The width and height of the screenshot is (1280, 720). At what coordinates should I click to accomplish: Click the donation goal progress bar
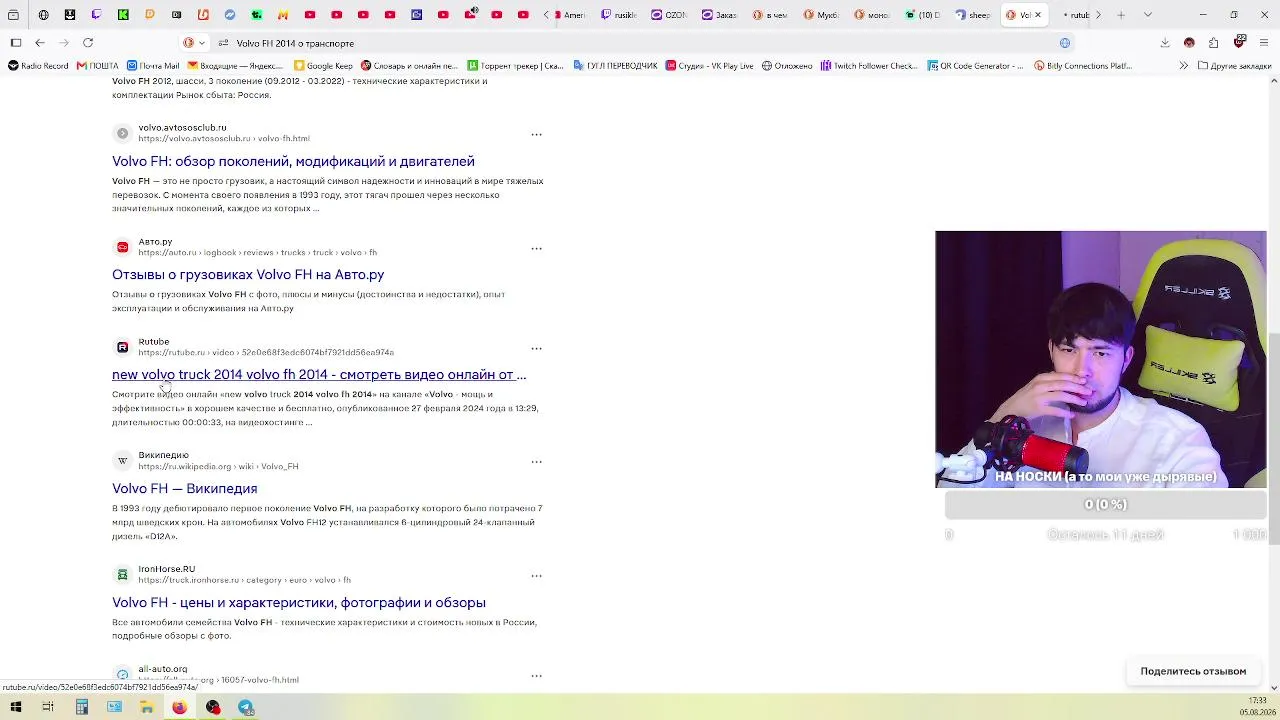(x=1105, y=505)
